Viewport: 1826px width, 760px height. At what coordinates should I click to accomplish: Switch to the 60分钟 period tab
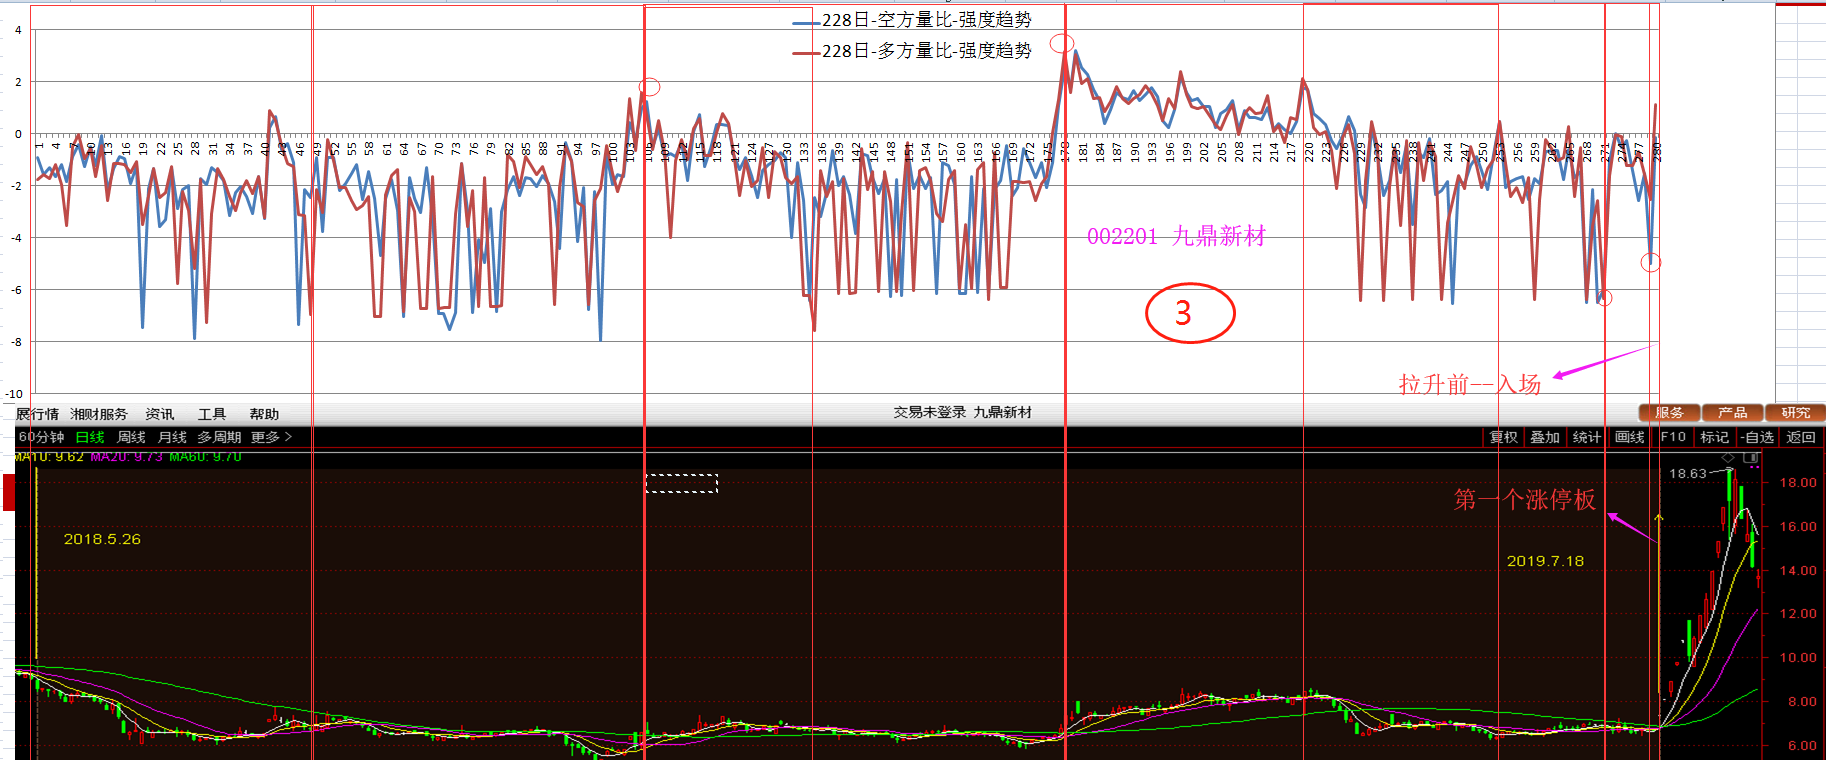41,437
